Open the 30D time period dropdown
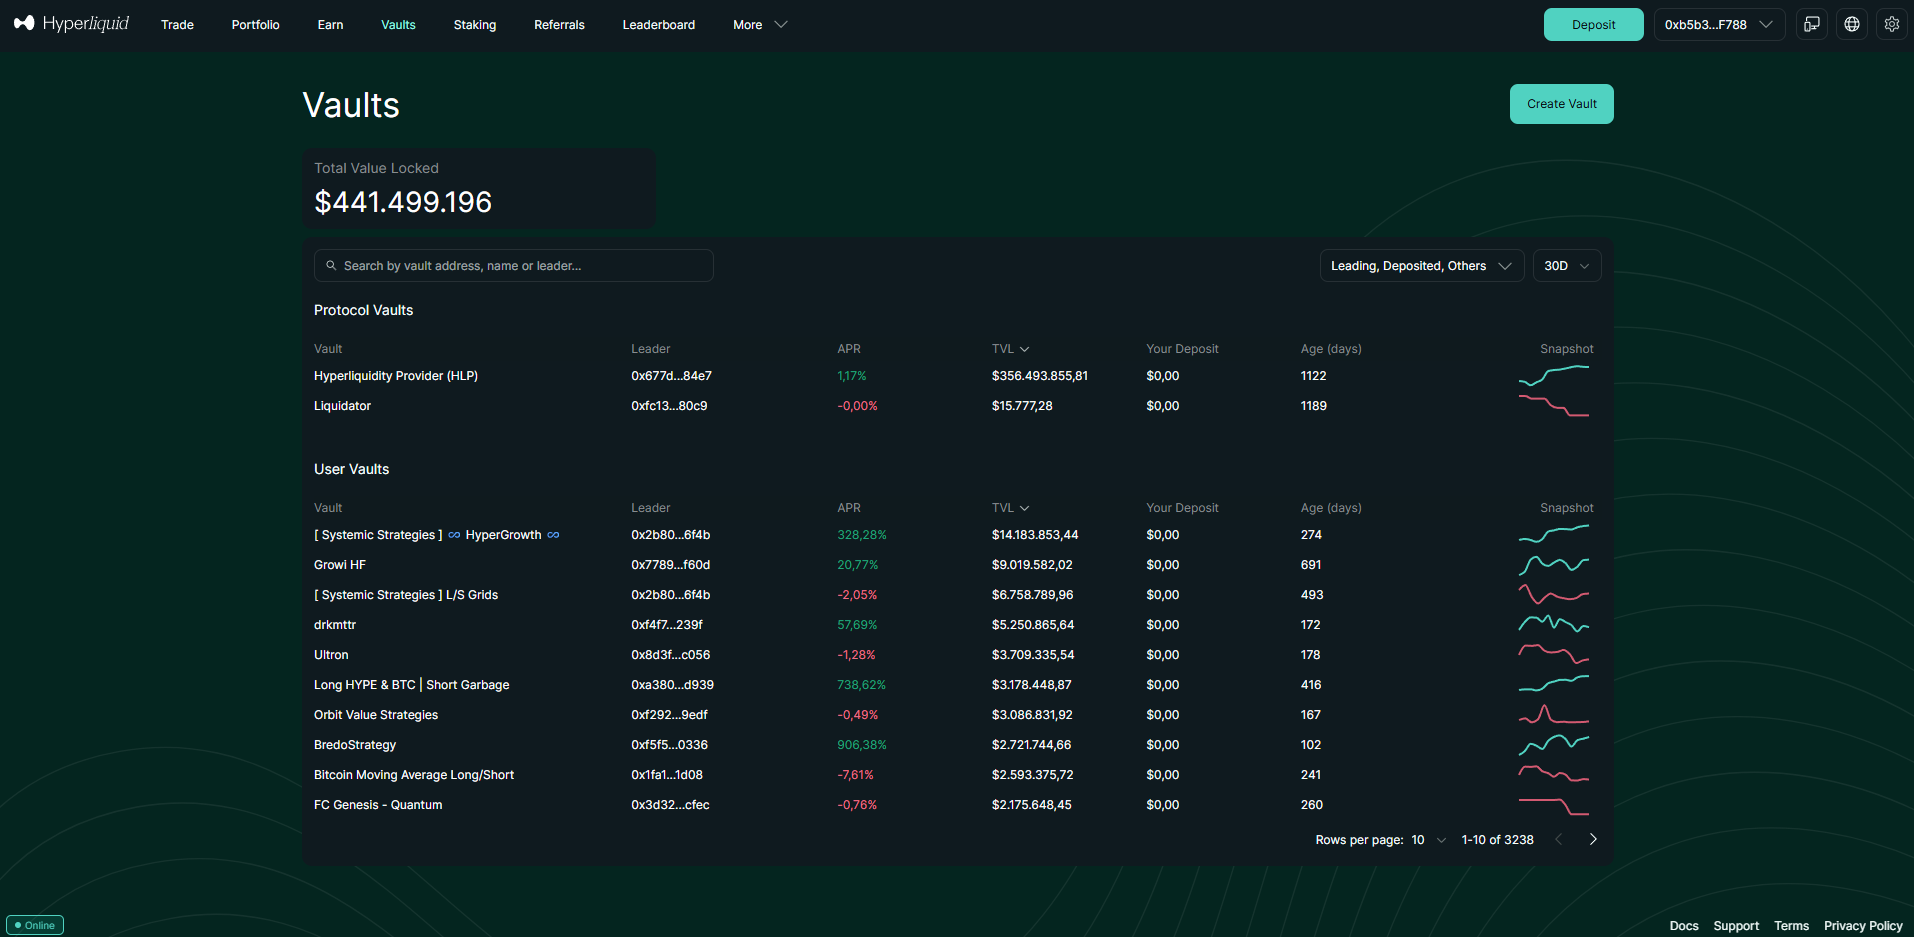The width and height of the screenshot is (1914, 937). click(x=1567, y=266)
